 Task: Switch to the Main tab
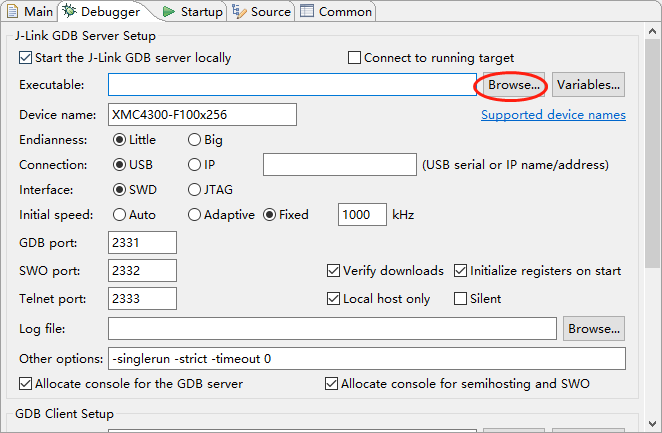(x=30, y=11)
